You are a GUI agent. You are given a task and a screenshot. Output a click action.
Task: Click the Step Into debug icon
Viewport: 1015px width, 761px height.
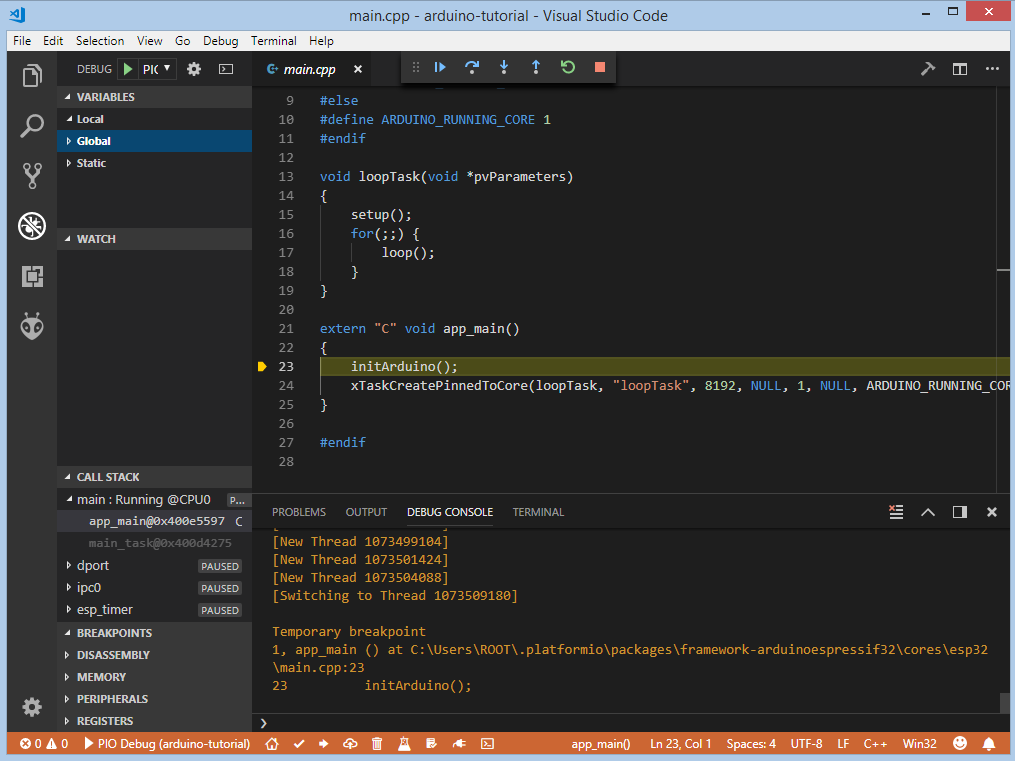point(504,67)
